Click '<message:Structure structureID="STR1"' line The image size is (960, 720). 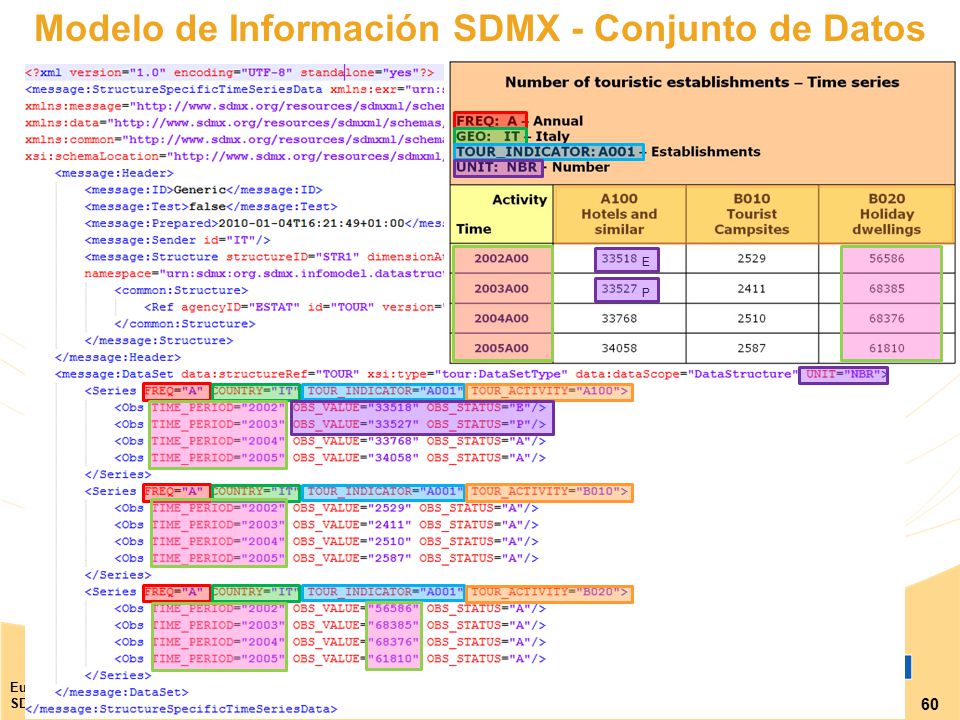(264, 257)
